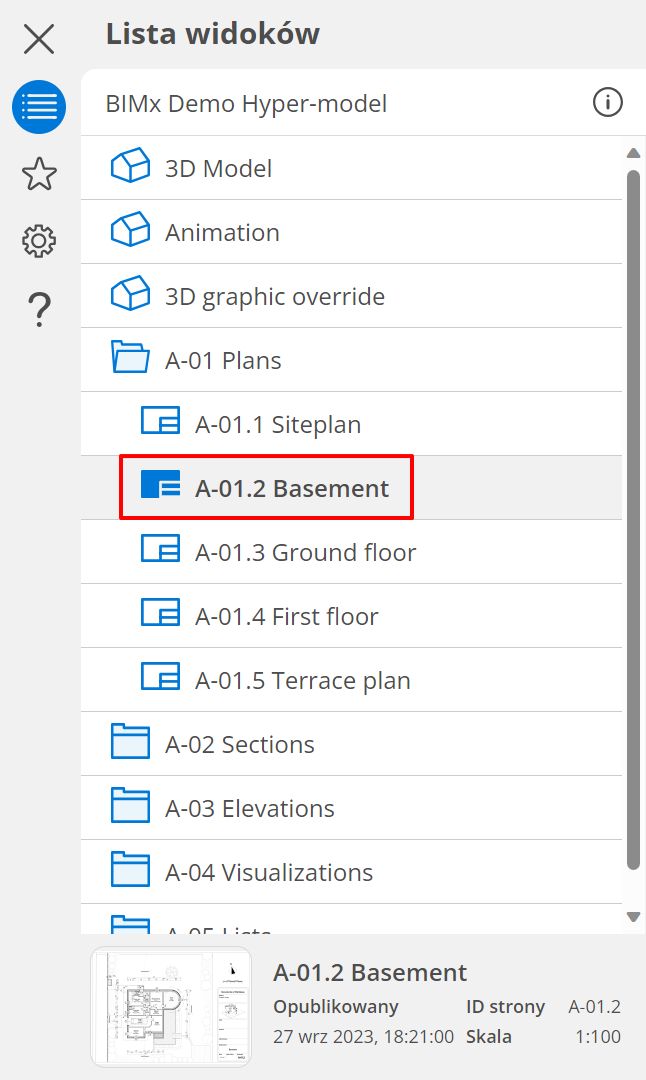
Task: Open A-01.3 Ground floor layout
Action: tap(305, 552)
